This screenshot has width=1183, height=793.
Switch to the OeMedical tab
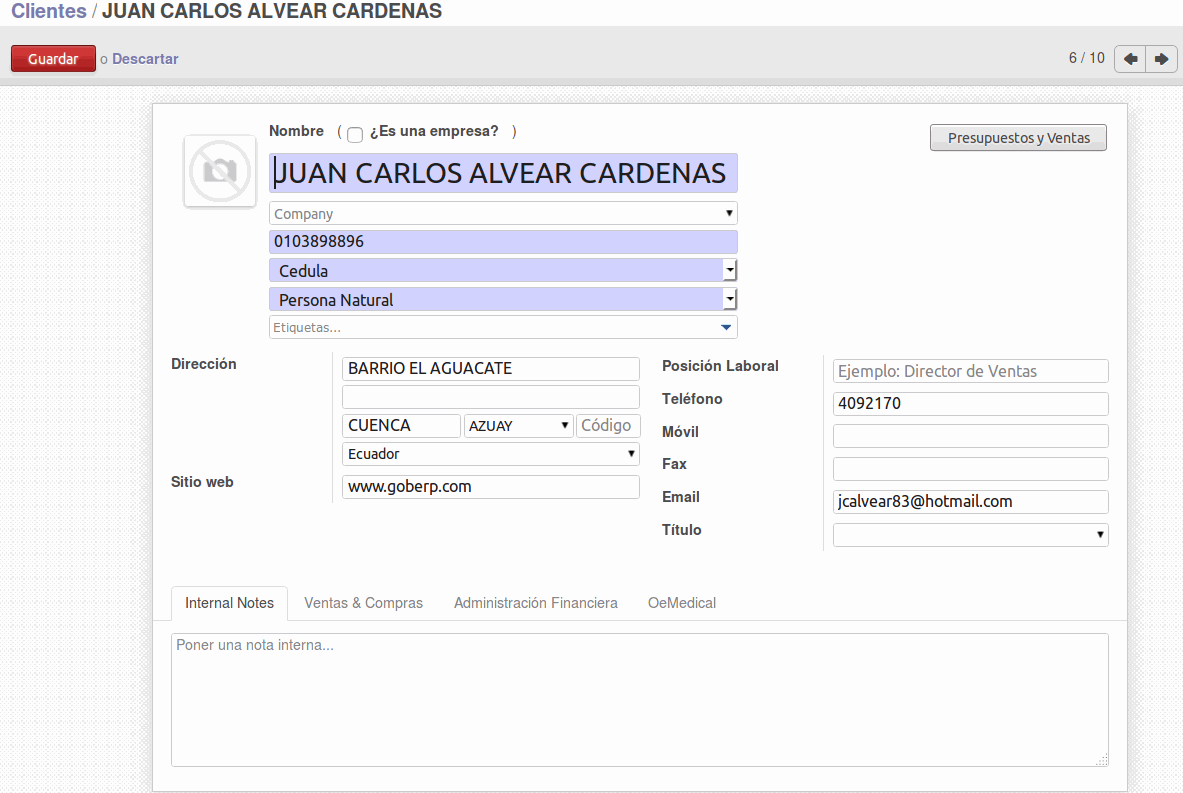[x=681, y=603]
